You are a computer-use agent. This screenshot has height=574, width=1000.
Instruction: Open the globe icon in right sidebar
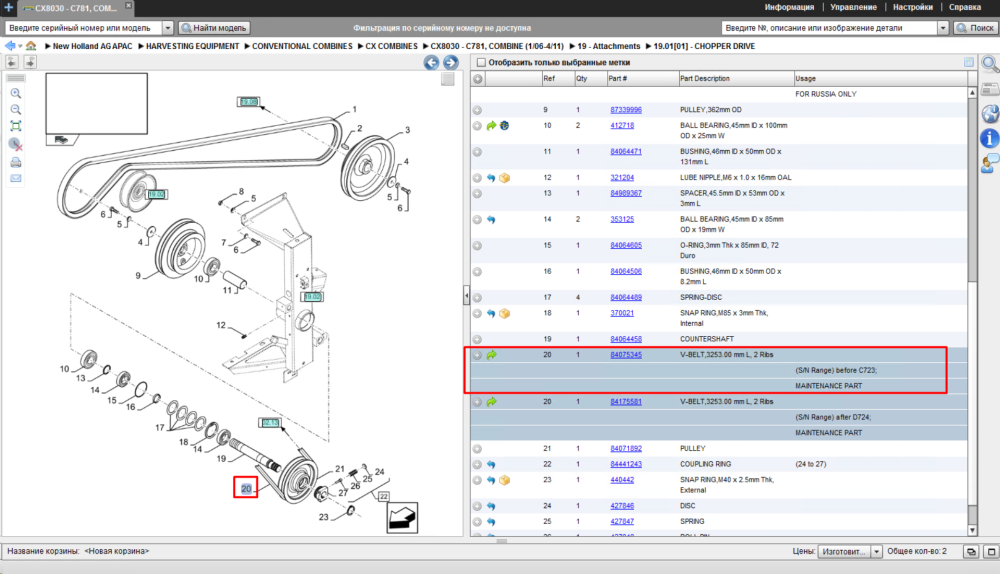pos(990,114)
